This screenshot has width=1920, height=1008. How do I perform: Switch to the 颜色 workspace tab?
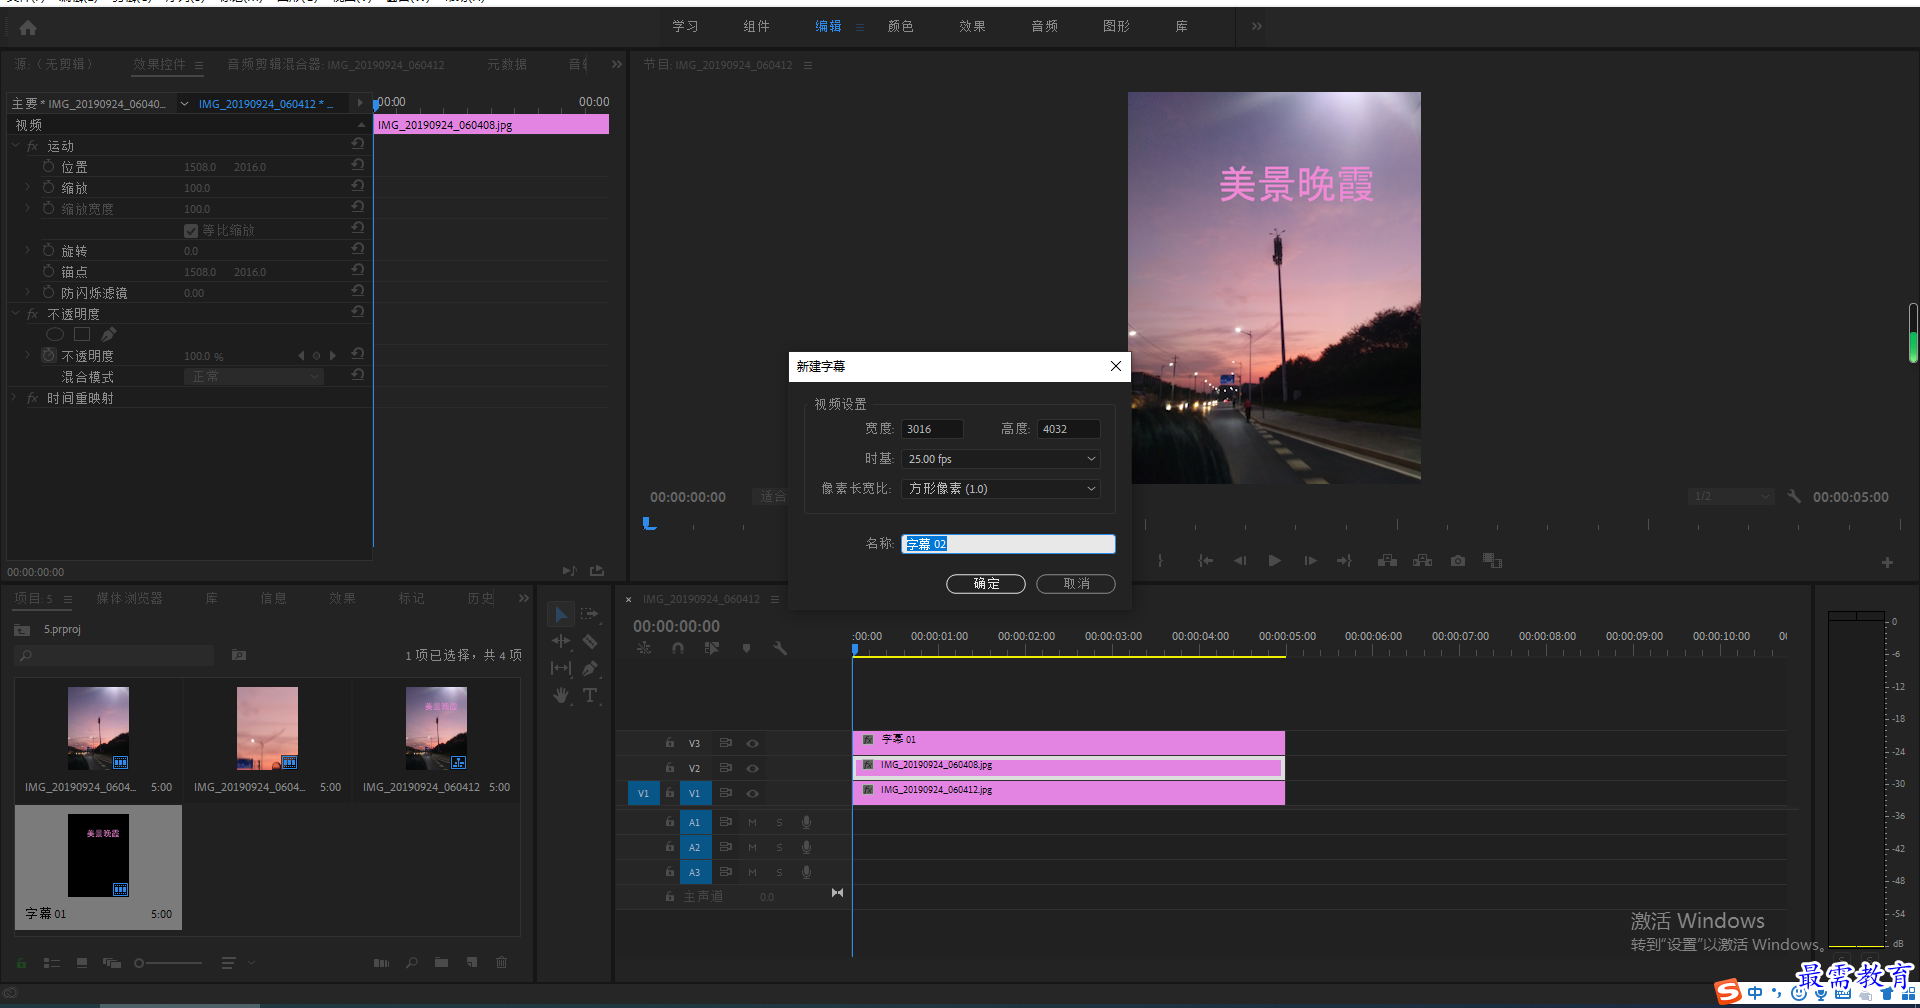click(900, 26)
